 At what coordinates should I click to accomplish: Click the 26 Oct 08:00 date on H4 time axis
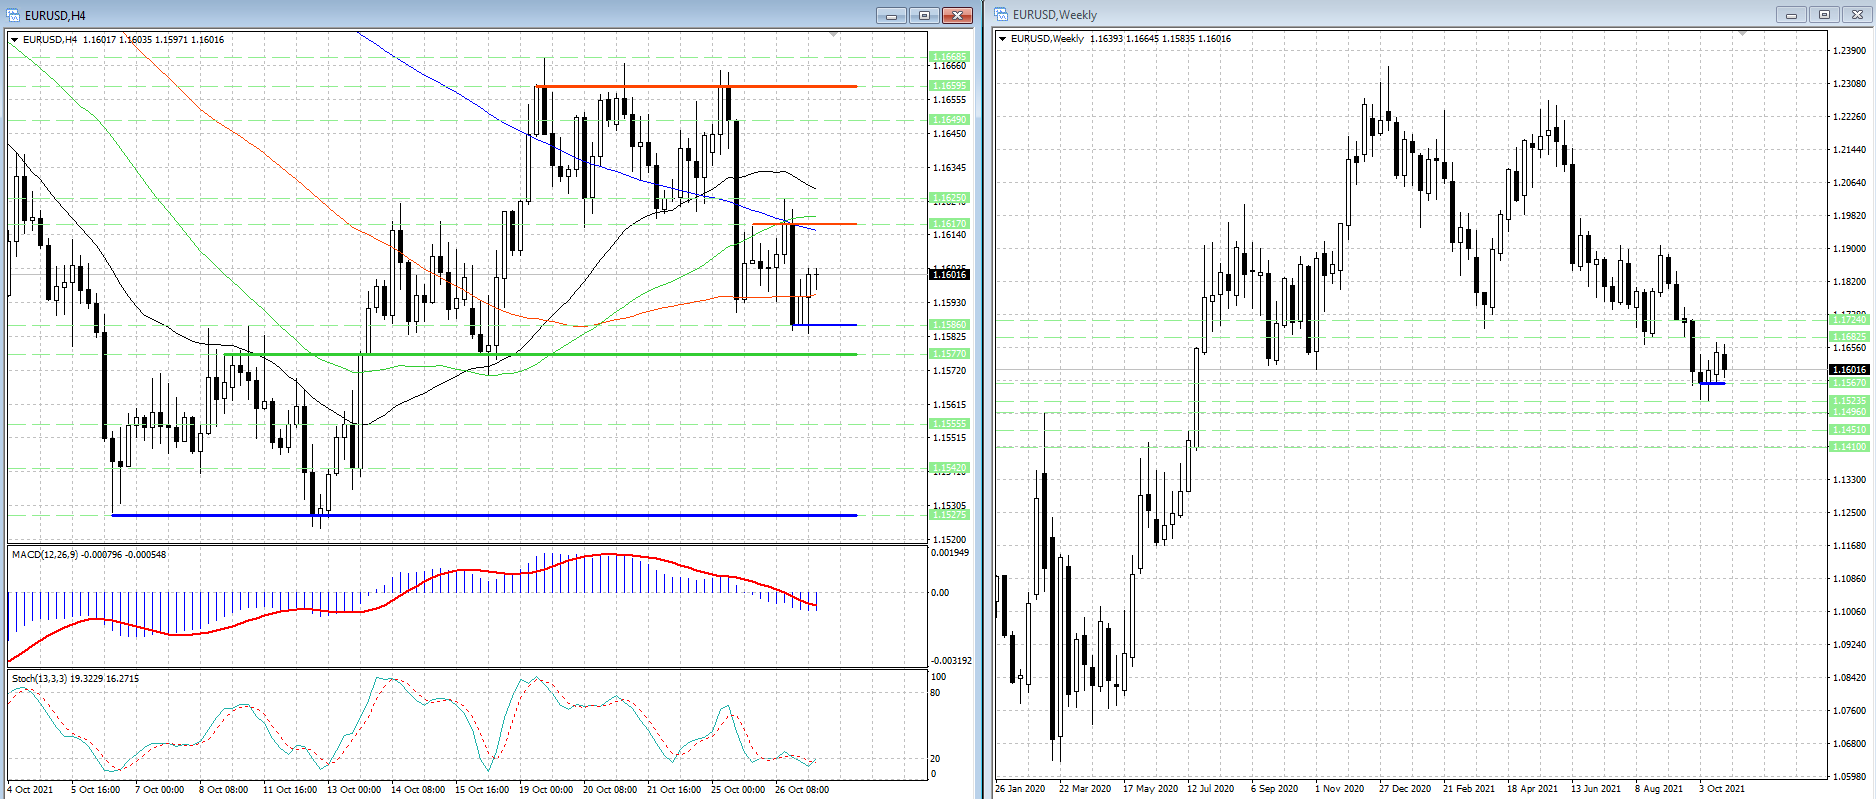pyautogui.click(x=801, y=790)
